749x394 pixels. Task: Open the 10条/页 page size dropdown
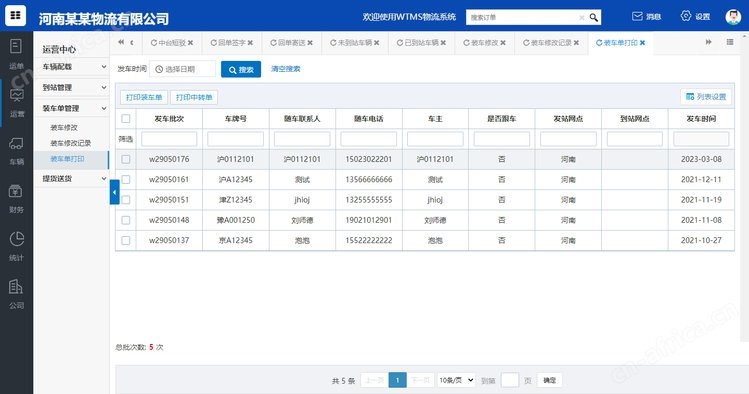tap(456, 380)
